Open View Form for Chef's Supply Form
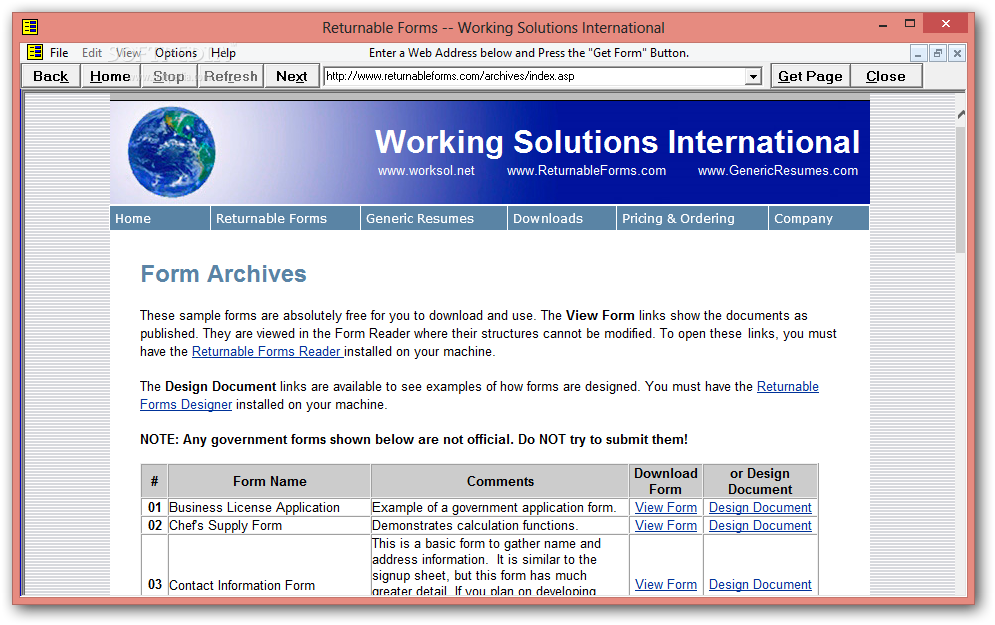Screen dimensions: 995x625 click(666, 525)
